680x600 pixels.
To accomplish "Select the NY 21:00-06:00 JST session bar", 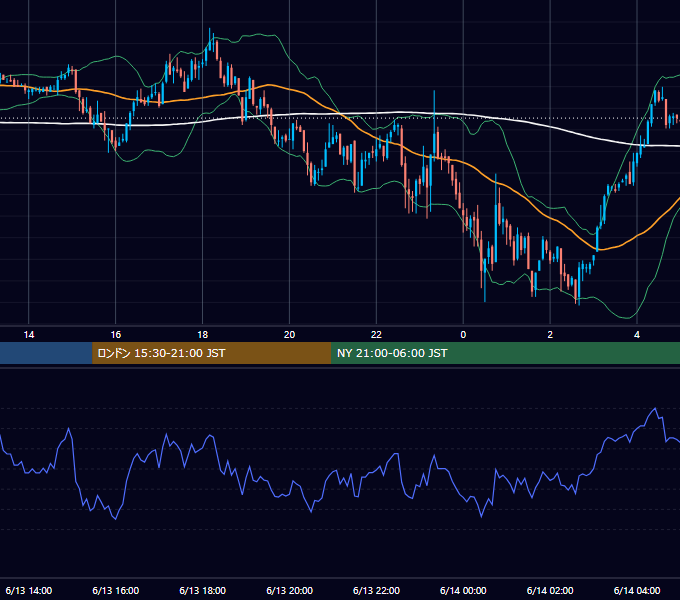I will pos(505,353).
